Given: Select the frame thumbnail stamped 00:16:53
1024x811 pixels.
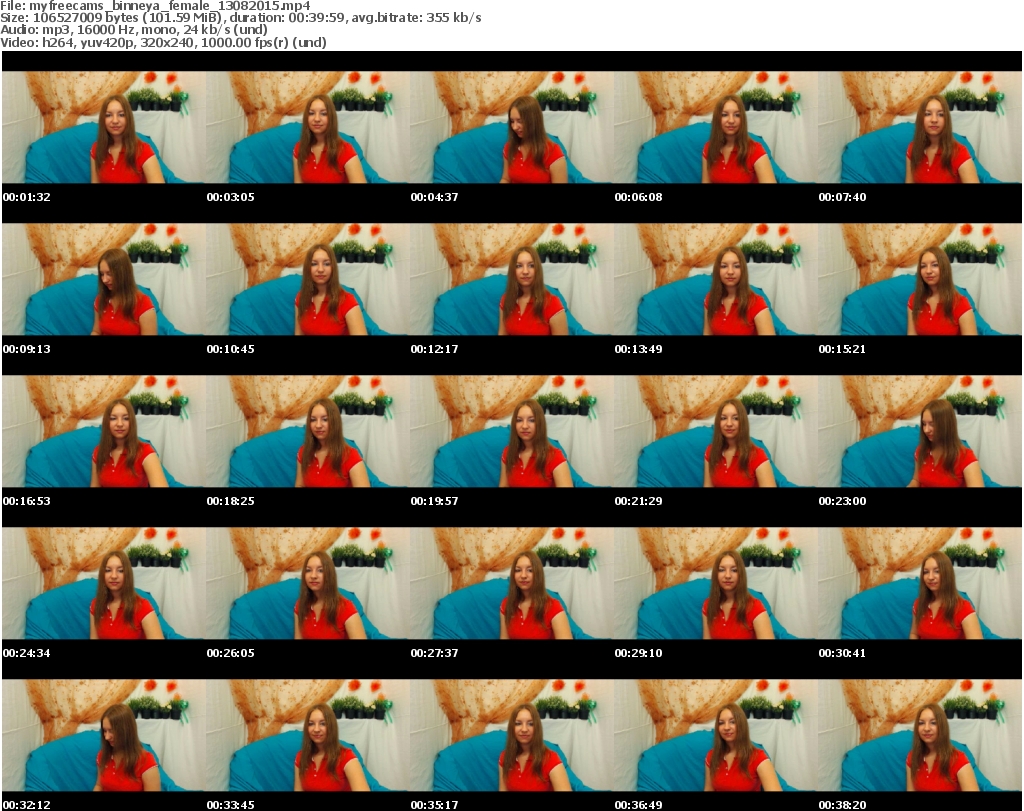Looking at the screenshot, I should 104,432.
